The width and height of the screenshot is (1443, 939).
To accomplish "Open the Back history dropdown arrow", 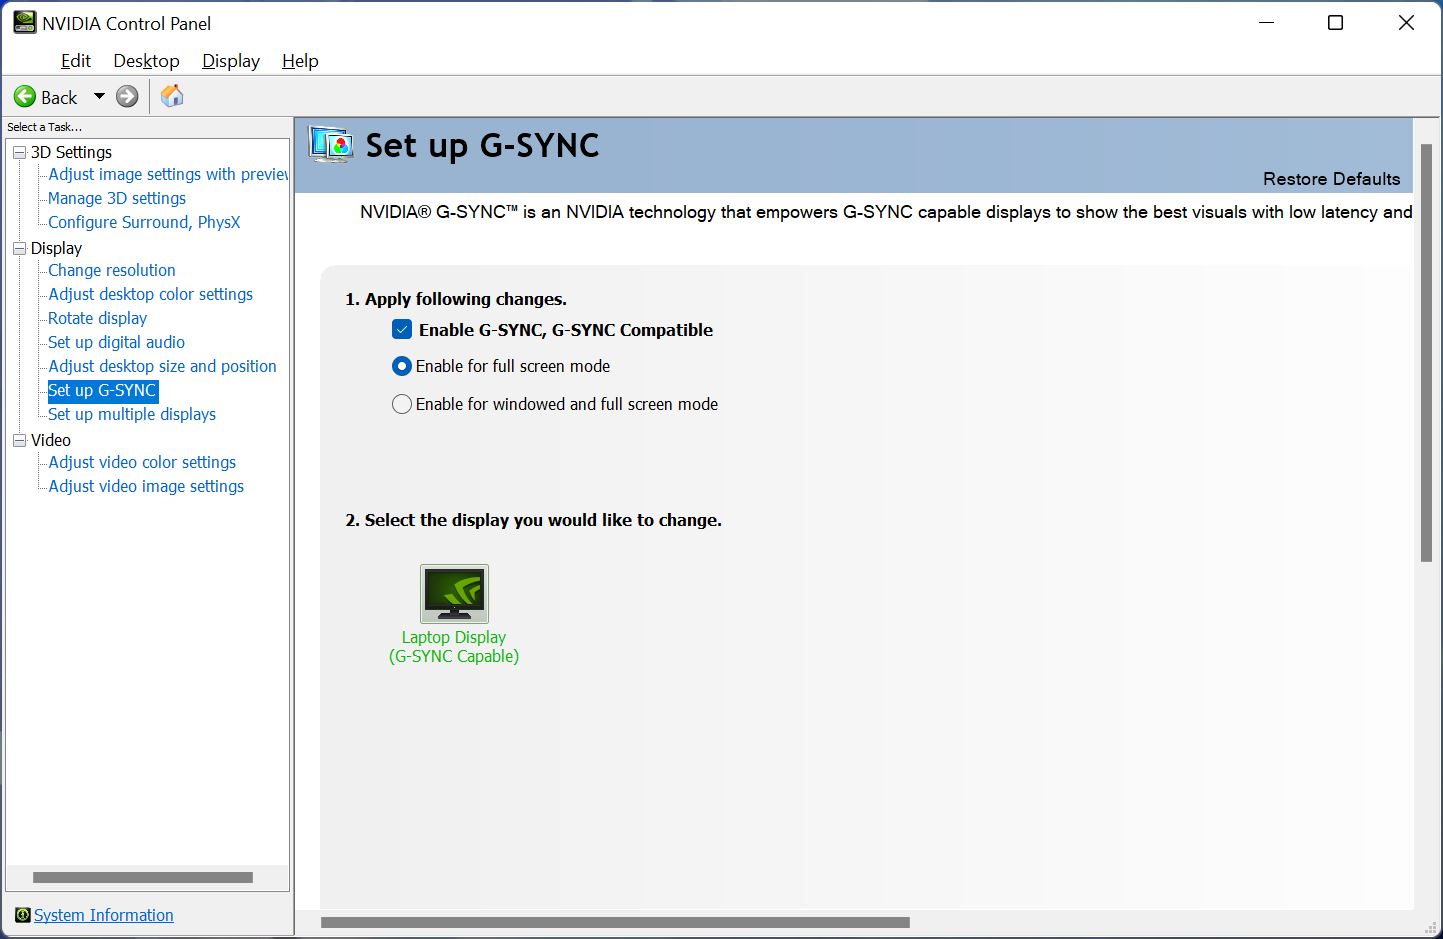I will (99, 97).
